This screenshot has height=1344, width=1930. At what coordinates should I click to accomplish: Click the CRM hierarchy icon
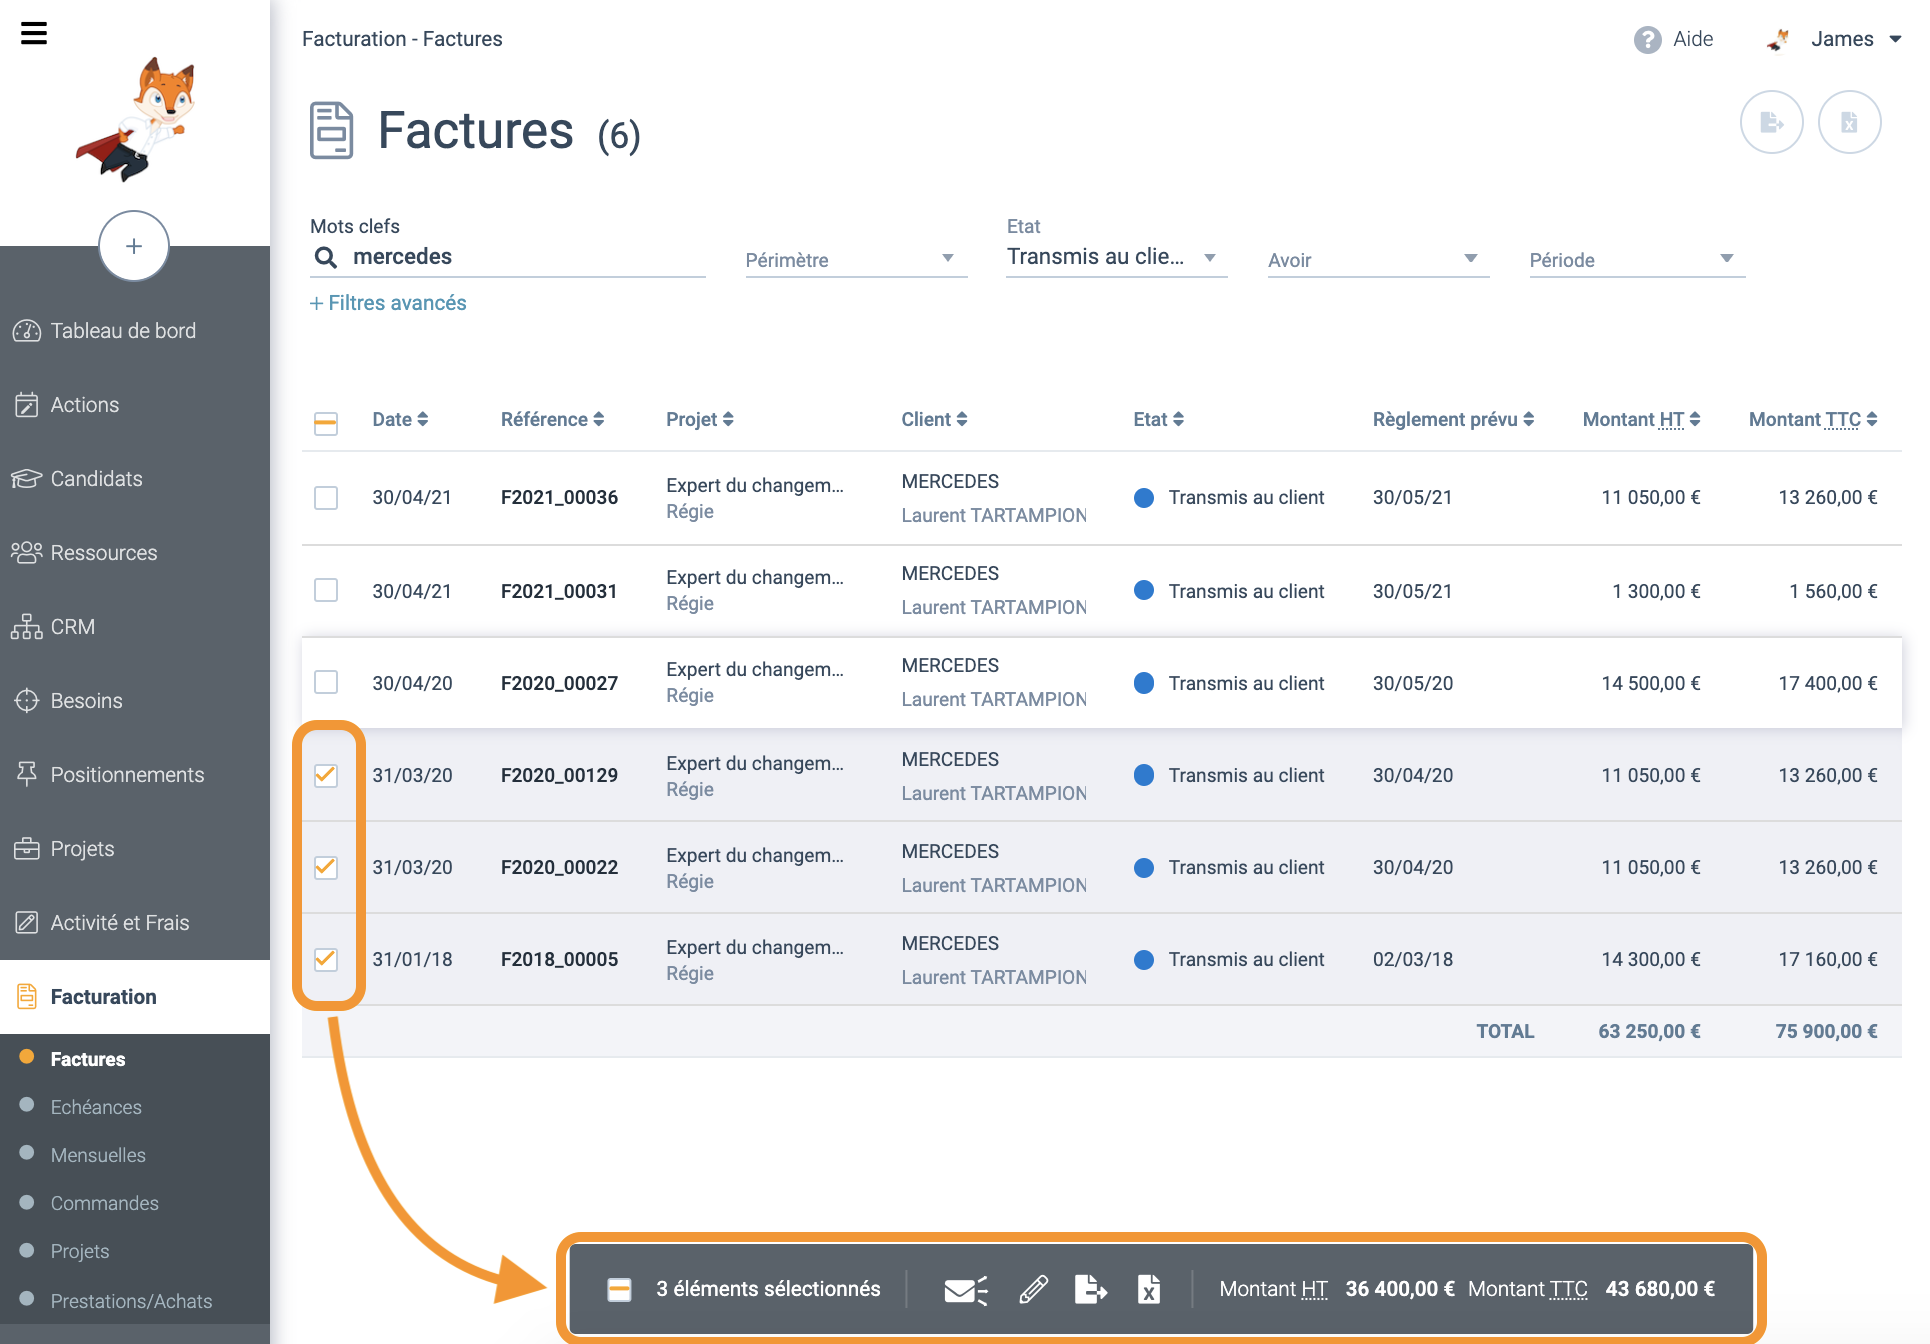(26, 627)
